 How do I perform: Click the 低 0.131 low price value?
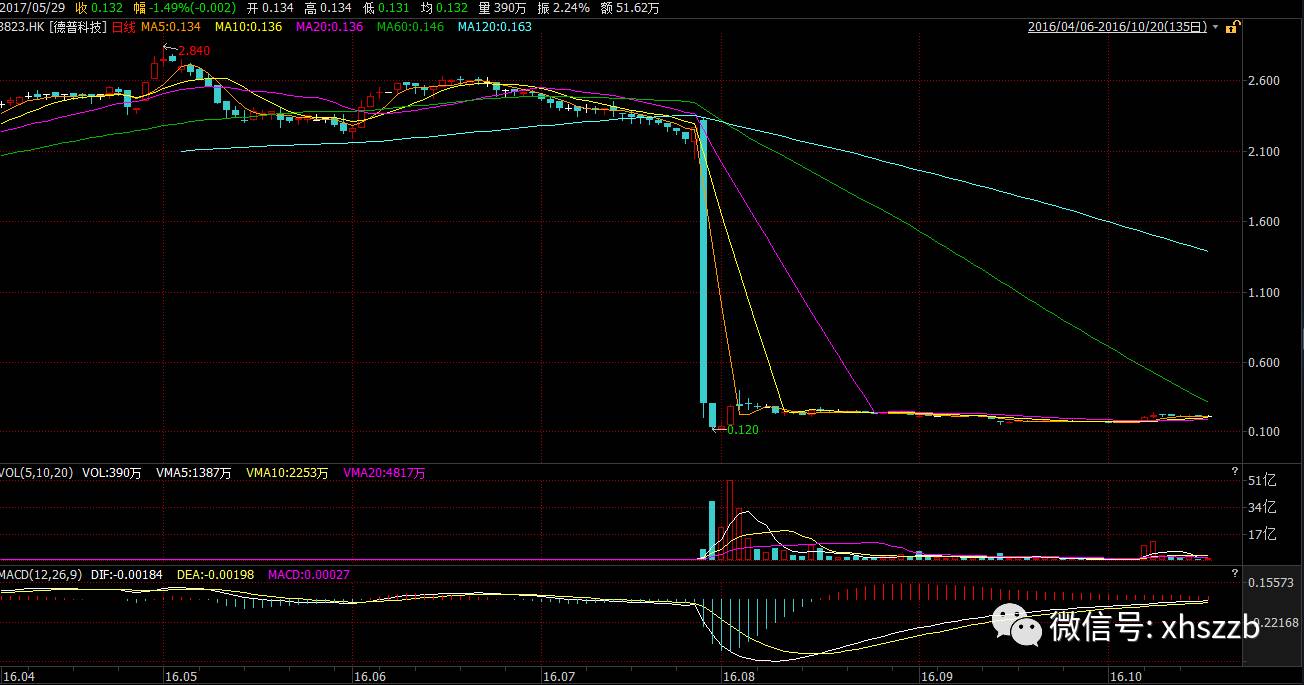pyautogui.click(x=384, y=8)
